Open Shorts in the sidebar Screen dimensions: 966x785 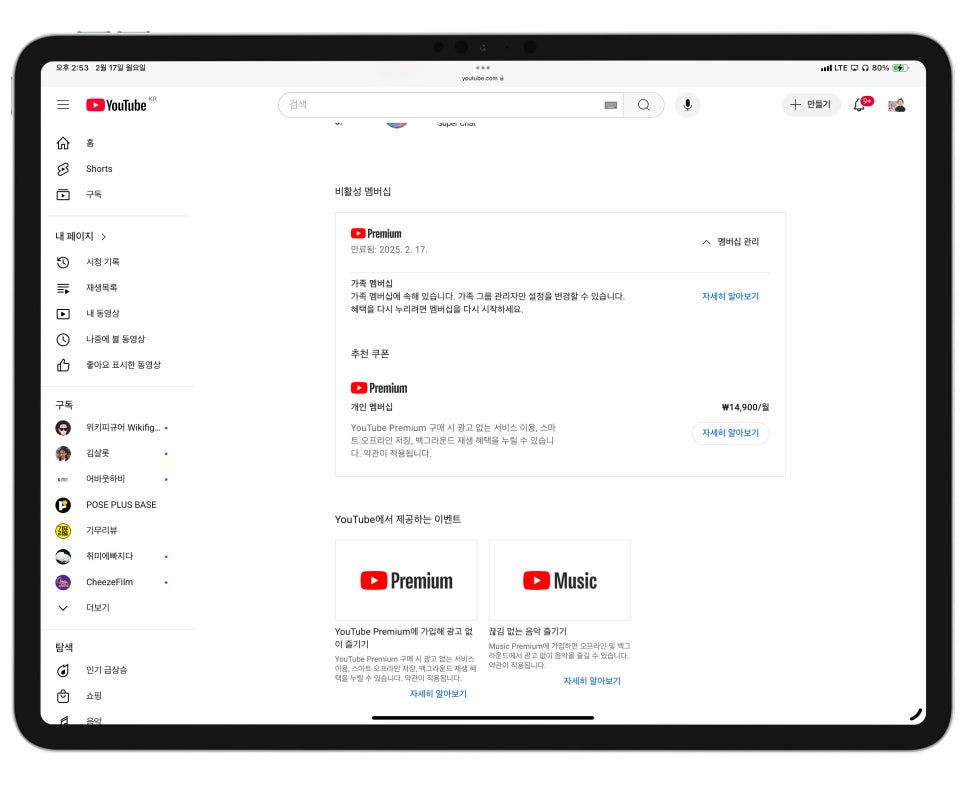click(x=99, y=169)
